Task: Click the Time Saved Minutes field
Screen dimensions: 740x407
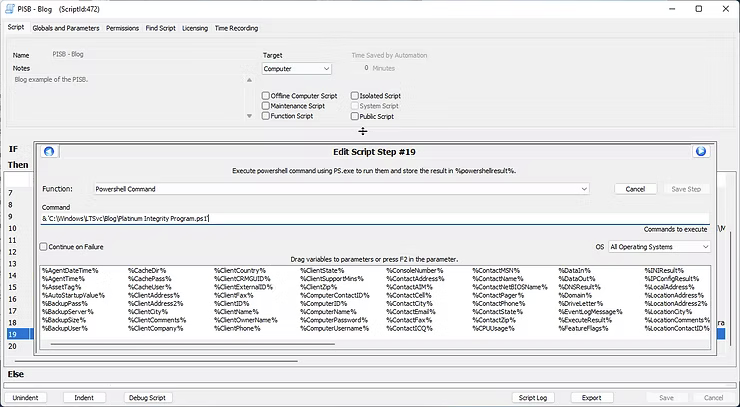Action: tap(366, 68)
